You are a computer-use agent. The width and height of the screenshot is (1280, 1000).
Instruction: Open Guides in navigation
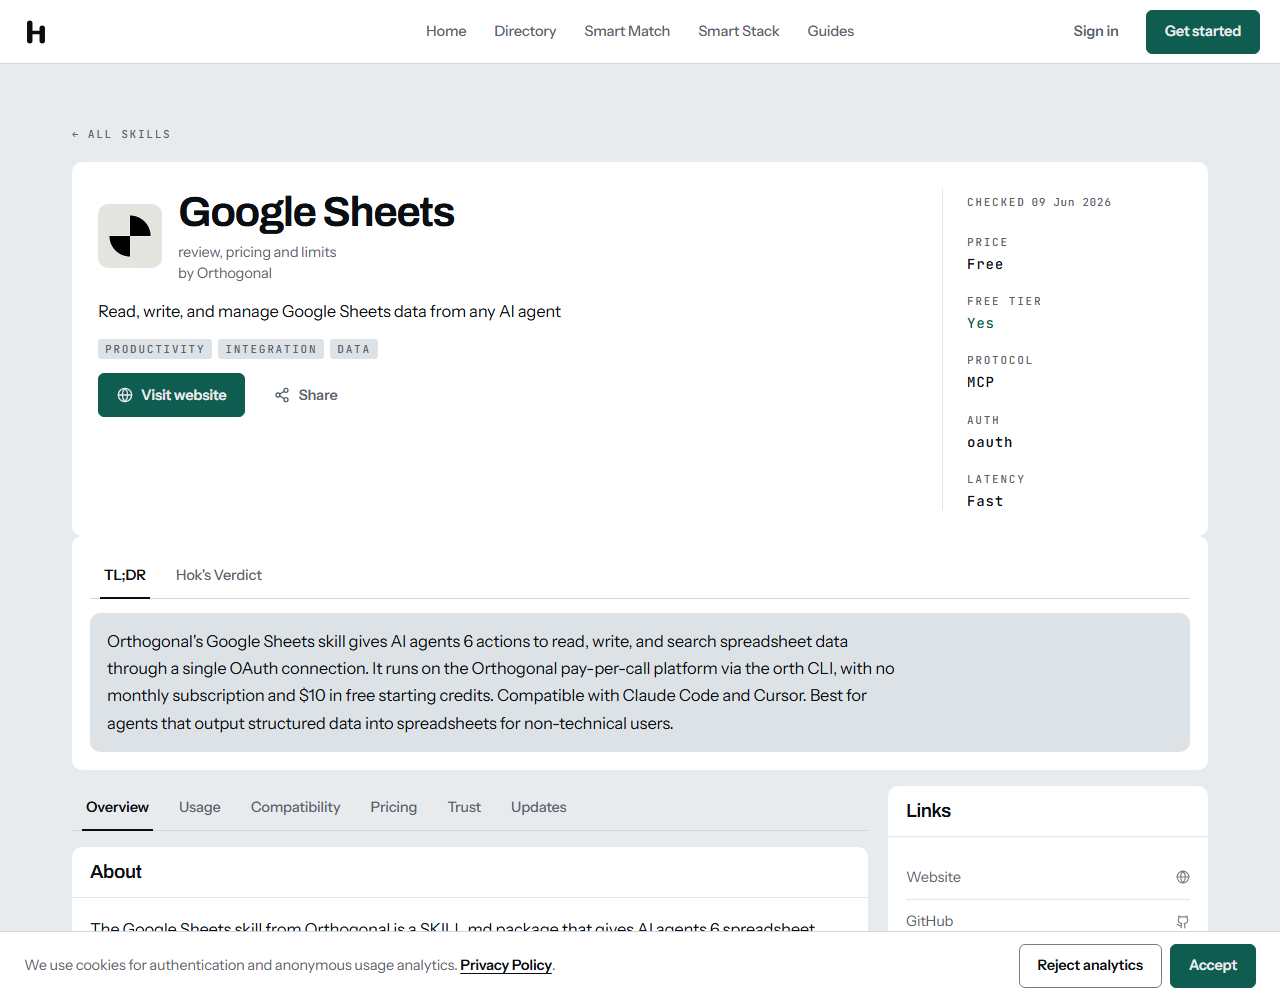[831, 31]
